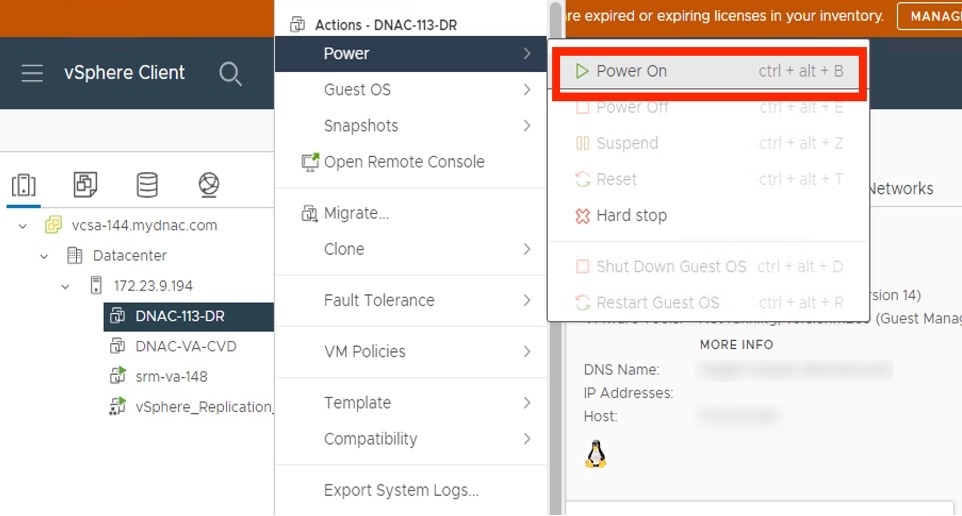Click the VM icon beside DNAC-113-DR

click(117, 316)
